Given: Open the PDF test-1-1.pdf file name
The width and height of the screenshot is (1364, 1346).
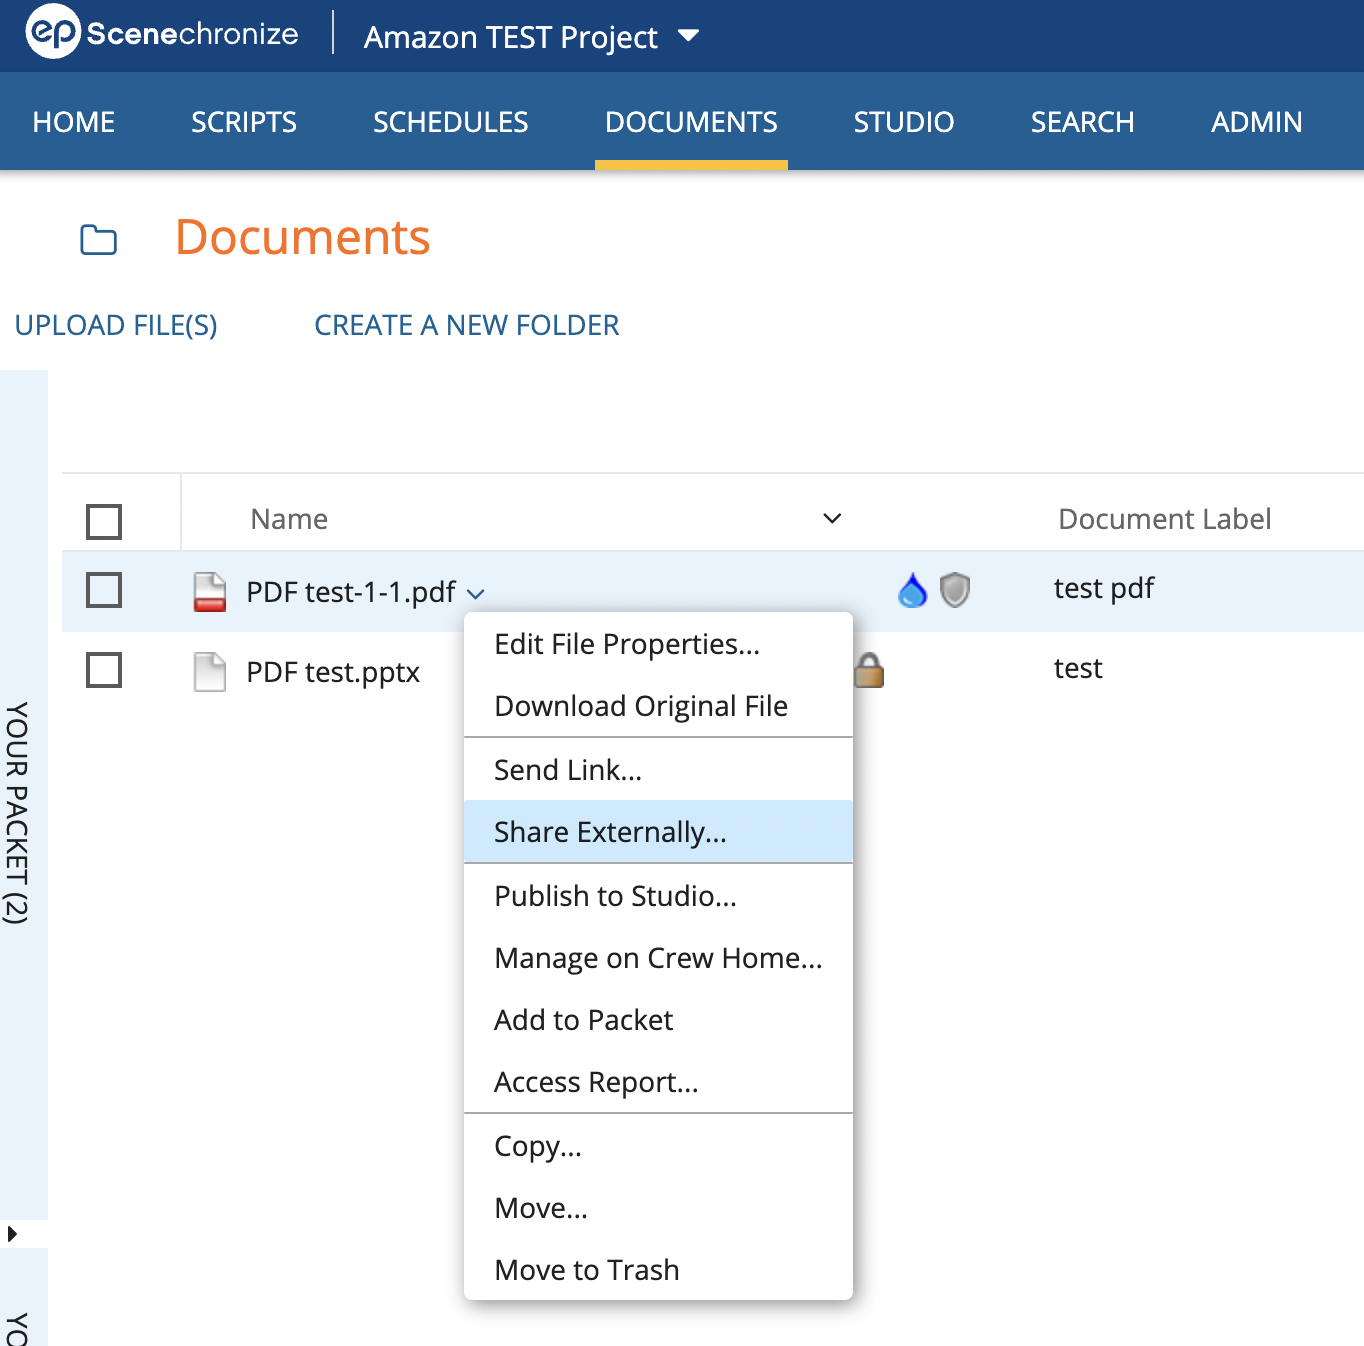Looking at the screenshot, I should click(x=351, y=592).
